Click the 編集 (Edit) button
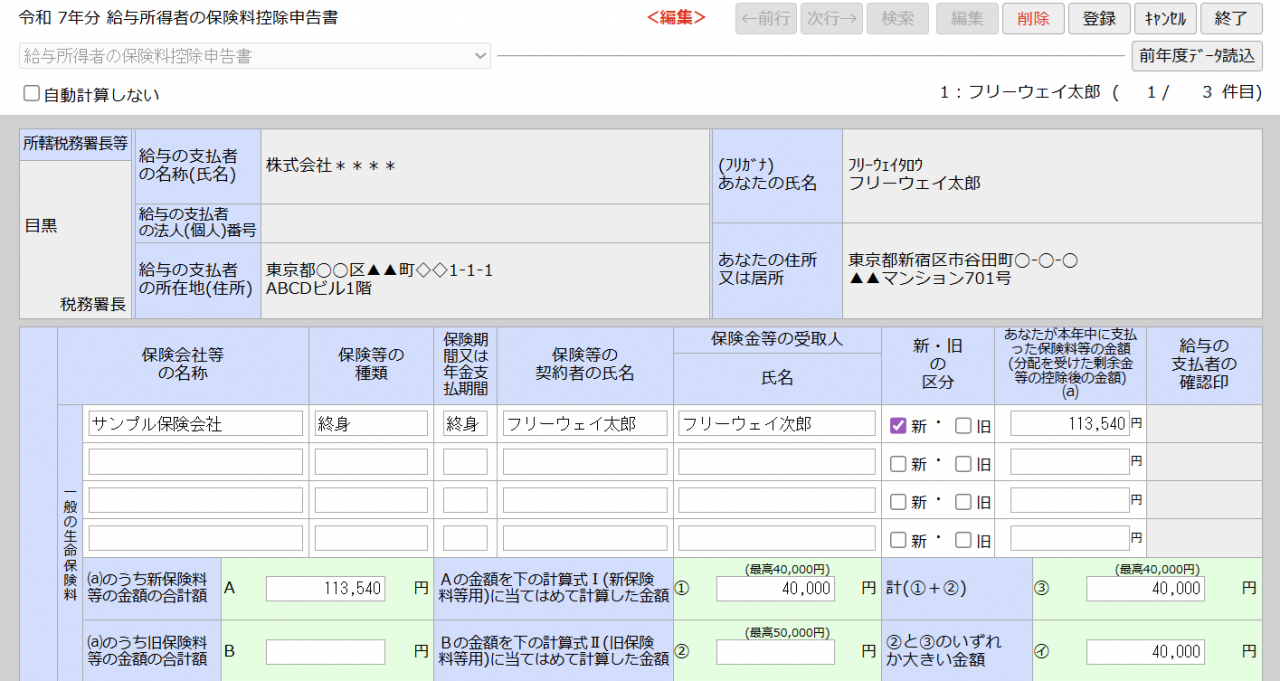1280x681 pixels. pos(966,18)
